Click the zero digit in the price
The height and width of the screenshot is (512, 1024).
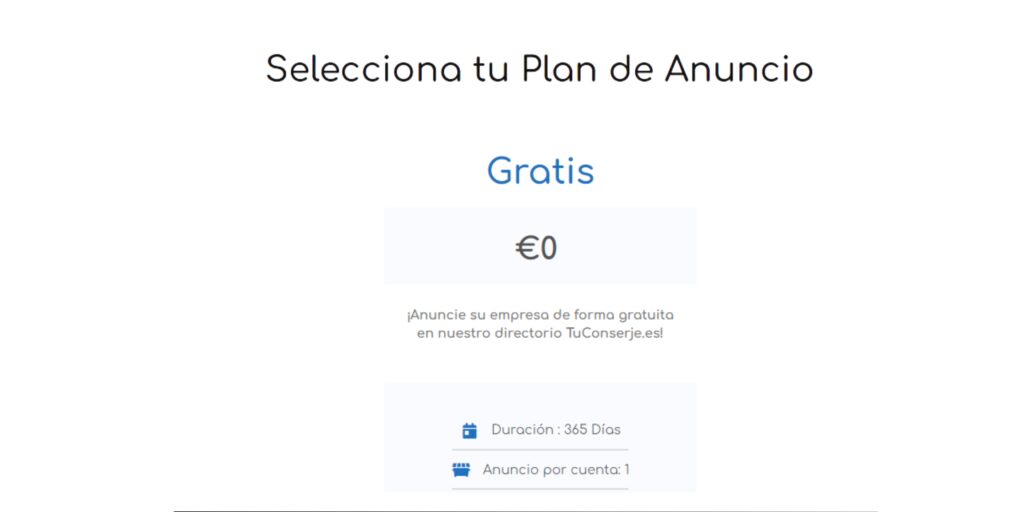coord(548,249)
